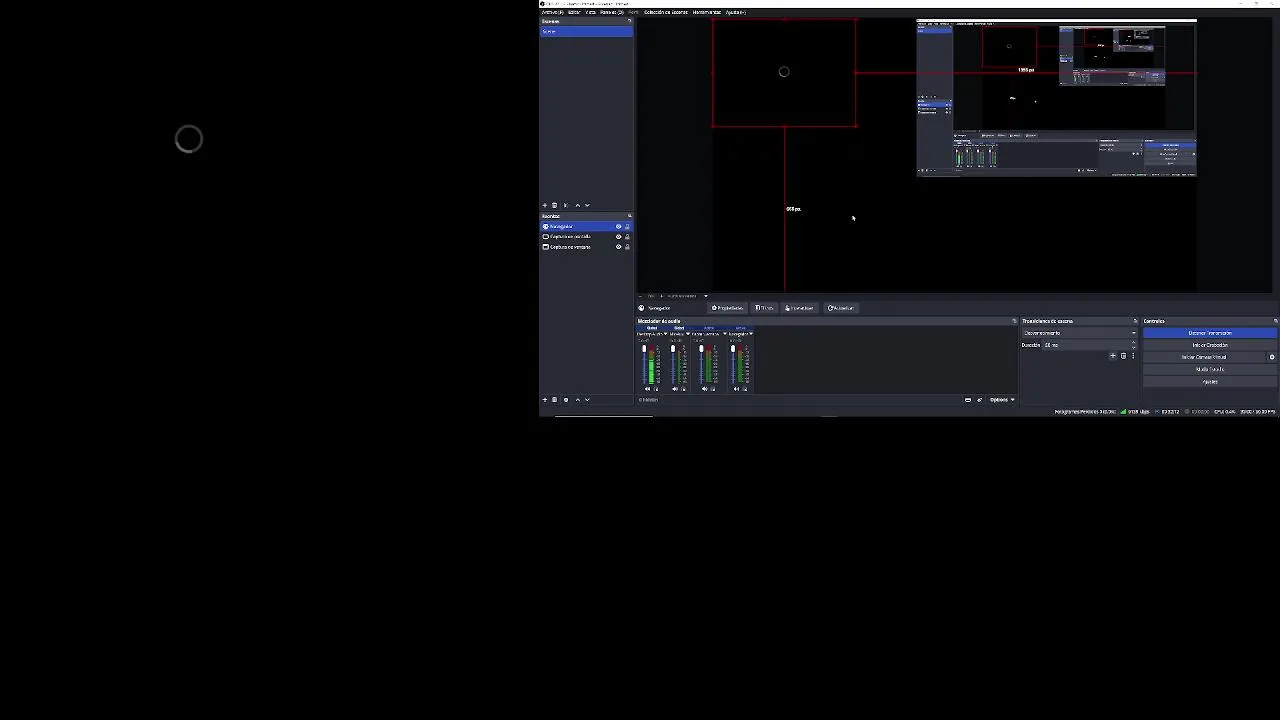Toggle visibility of Captura de pantalla source
The width and height of the screenshot is (1280, 720).
618,237
